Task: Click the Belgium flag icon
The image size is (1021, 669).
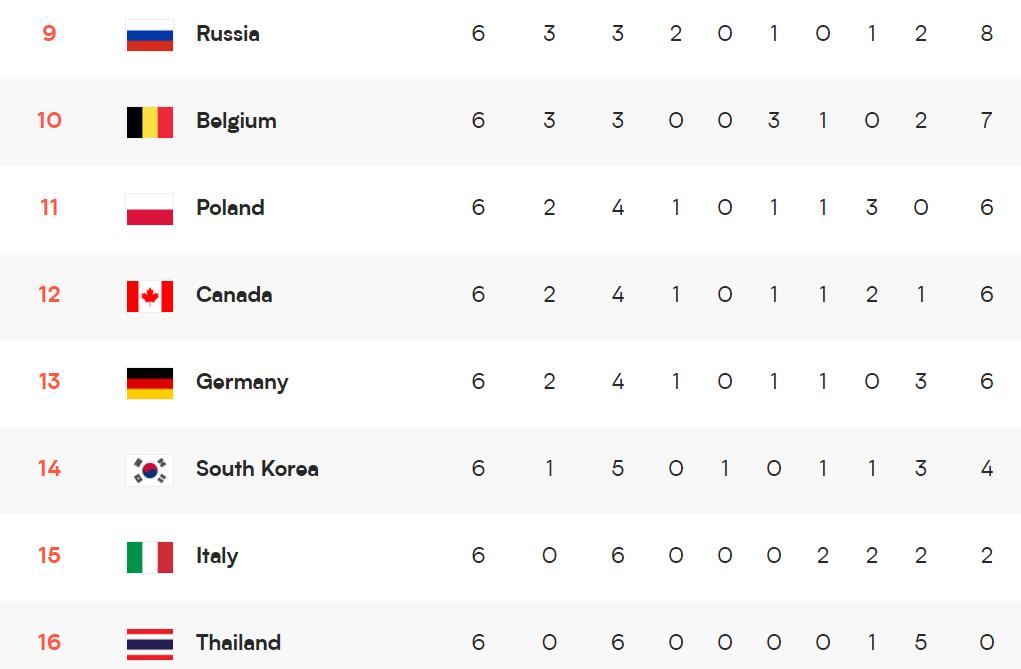Action: (150, 122)
